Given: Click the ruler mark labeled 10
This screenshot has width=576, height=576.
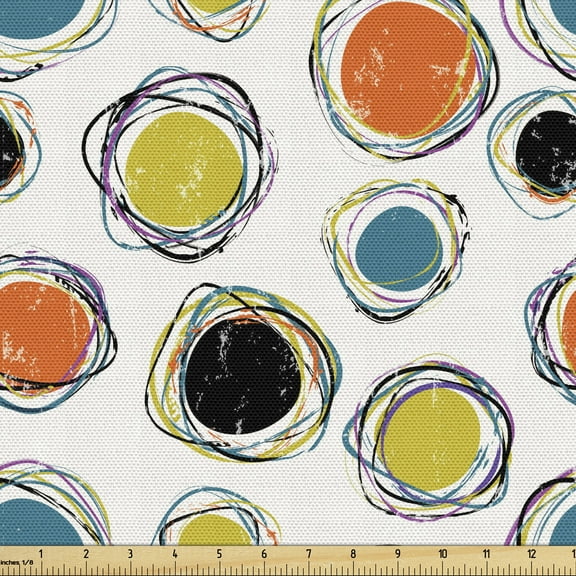Looking at the screenshot, I should click(x=443, y=554).
